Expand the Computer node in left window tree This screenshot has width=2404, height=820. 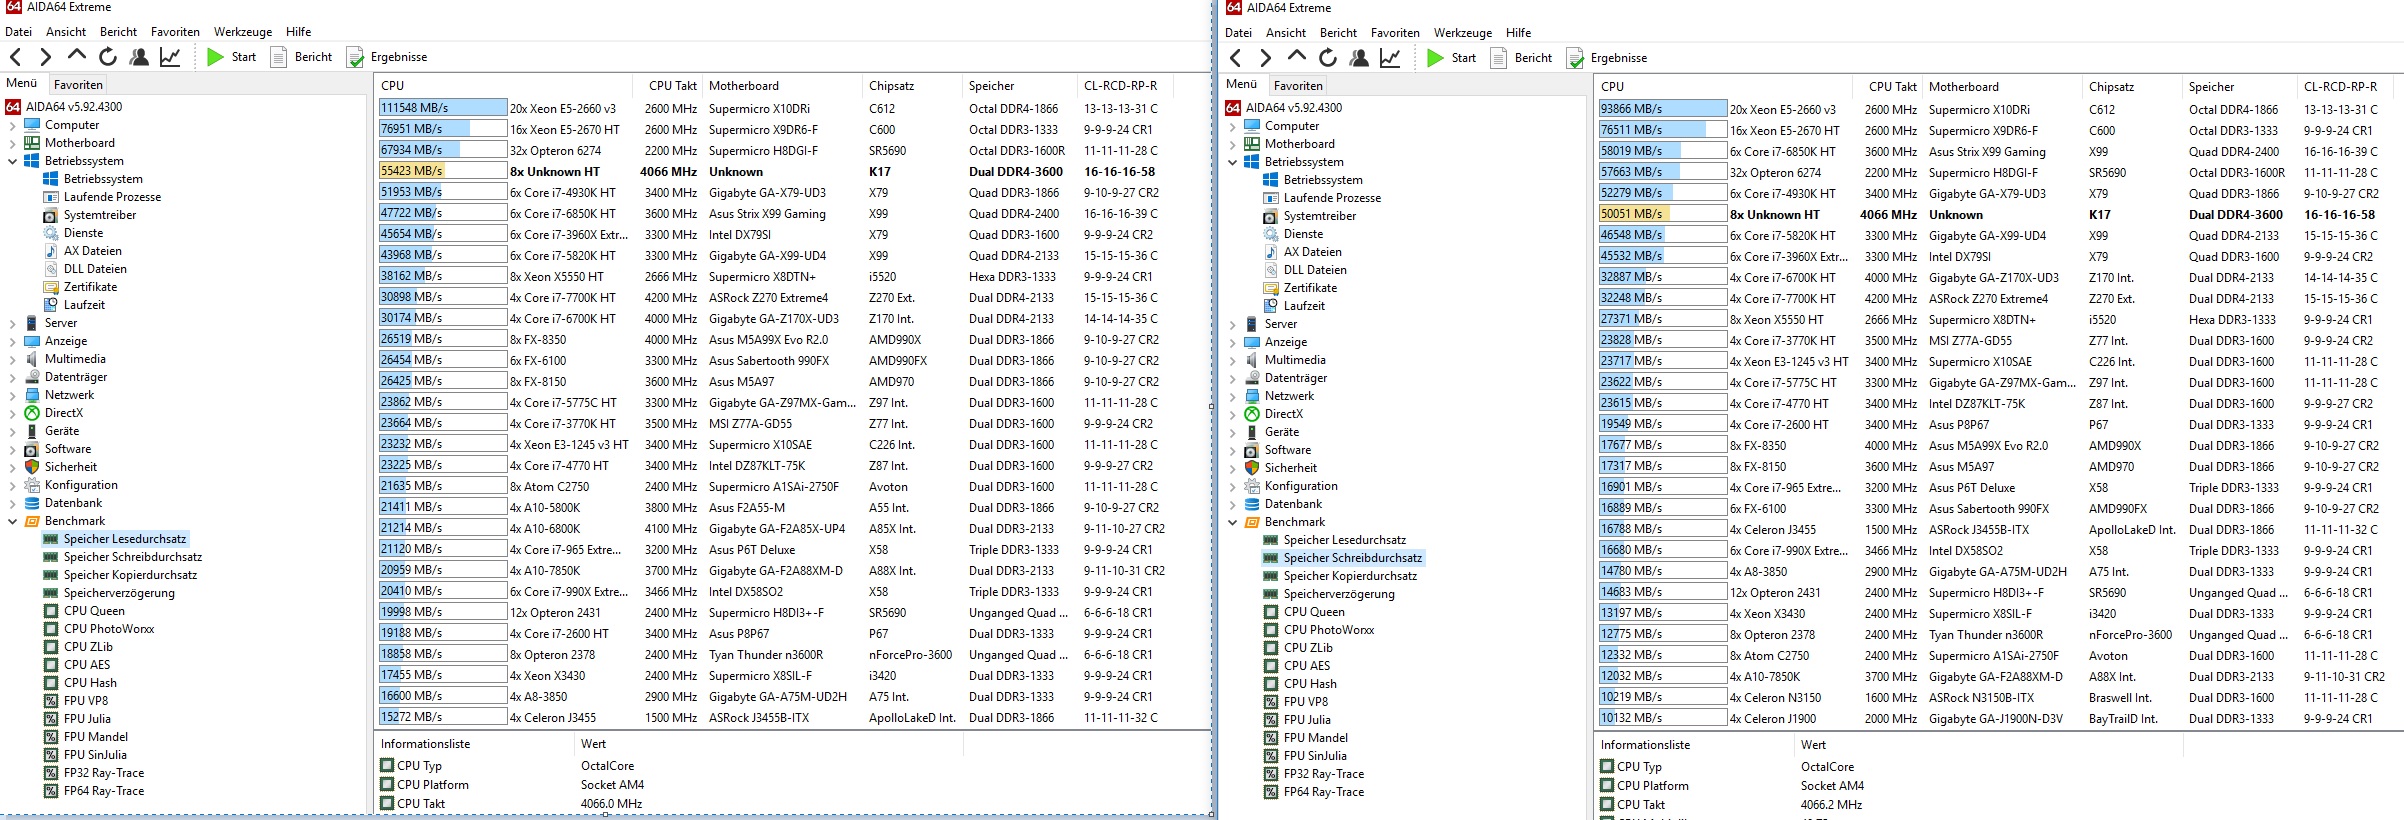tap(12, 126)
